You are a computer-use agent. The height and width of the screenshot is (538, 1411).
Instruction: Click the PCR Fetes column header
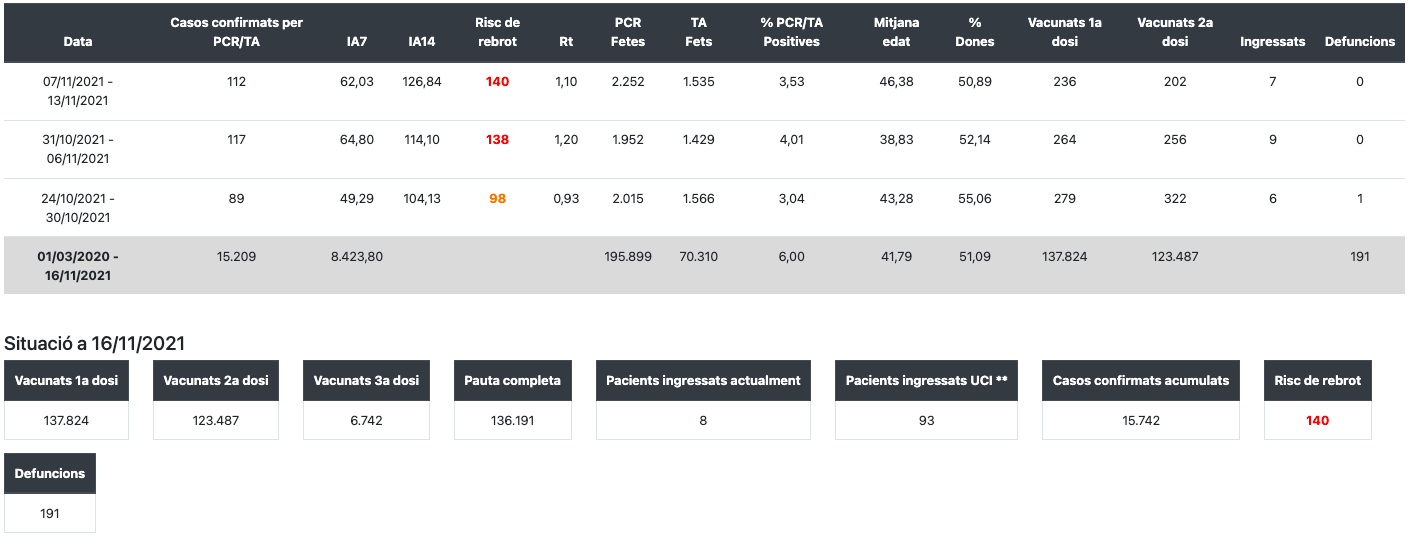(628, 32)
